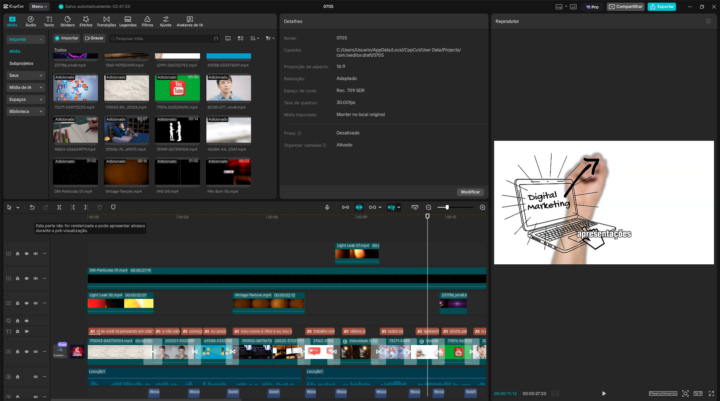Image resolution: width=720 pixels, height=401 pixels.
Task: Toggle main track magnet
Action: 345,207
